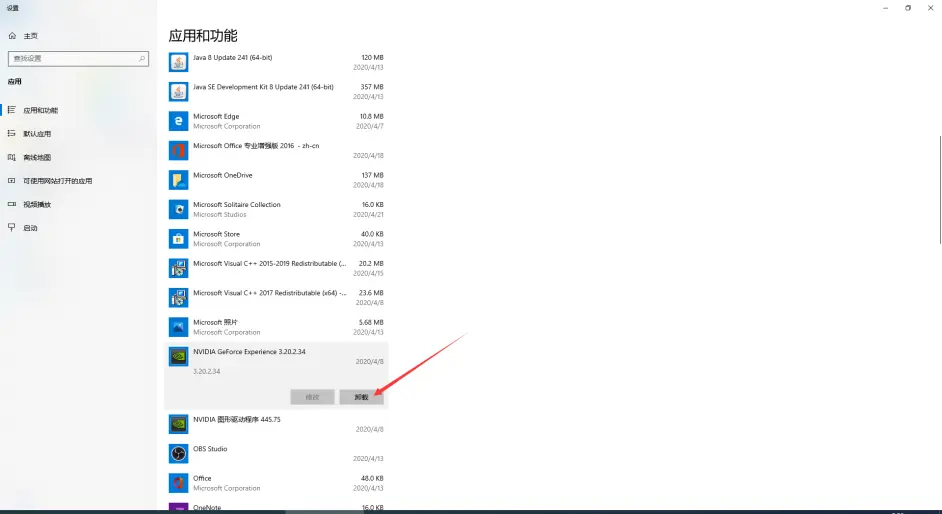Focus the 查找设置 search field
The image size is (942, 514).
(x=78, y=58)
